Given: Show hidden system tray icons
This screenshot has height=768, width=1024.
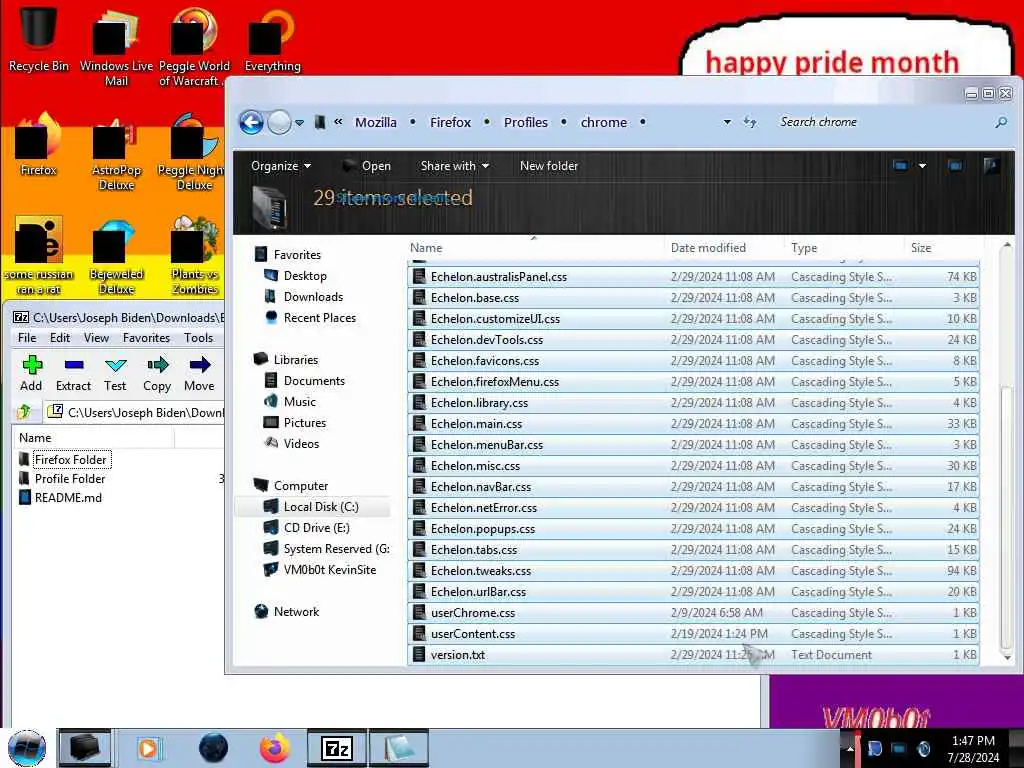Looking at the screenshot, I should (850, 749).
